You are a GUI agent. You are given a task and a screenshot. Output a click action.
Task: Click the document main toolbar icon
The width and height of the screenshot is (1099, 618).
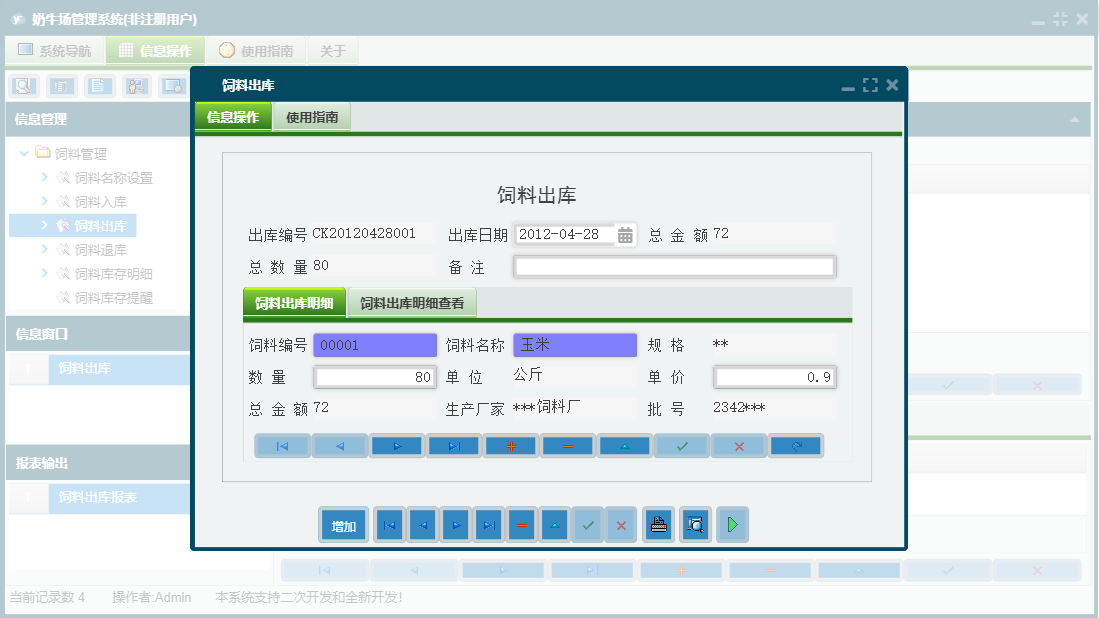pyautogui.click(x=99, y=86)
